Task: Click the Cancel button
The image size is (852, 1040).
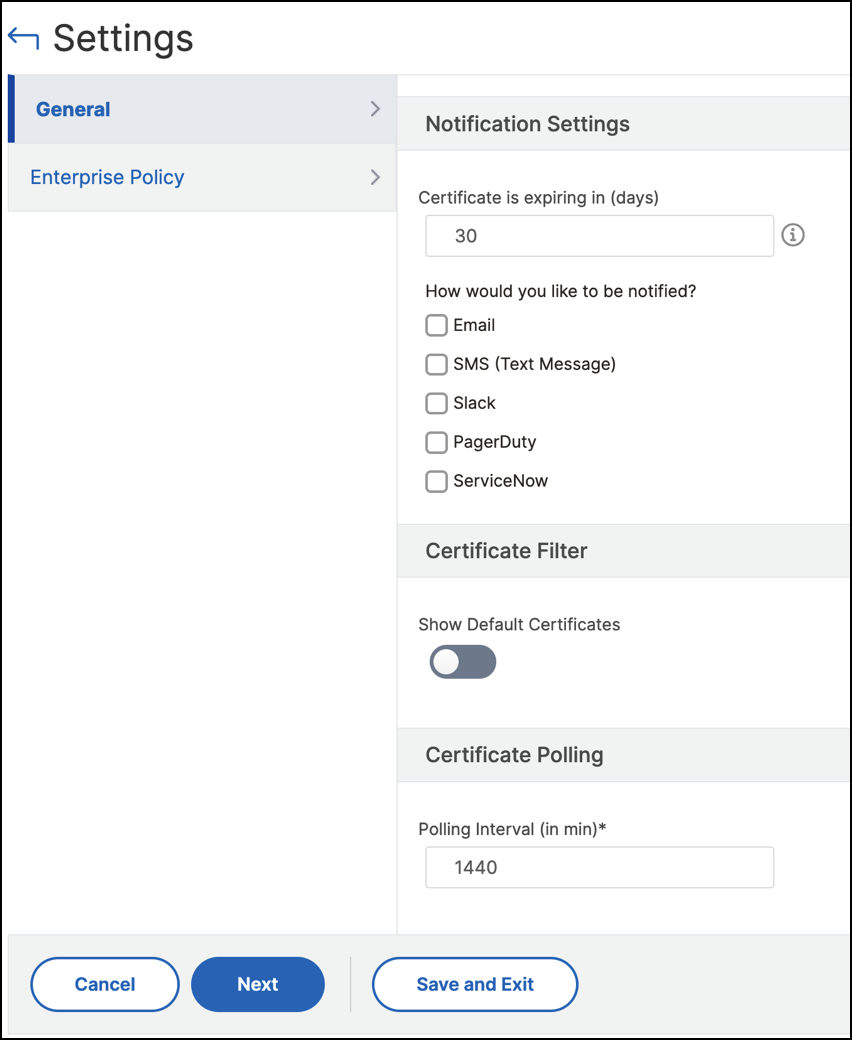Action: click(x=105, y=984)
